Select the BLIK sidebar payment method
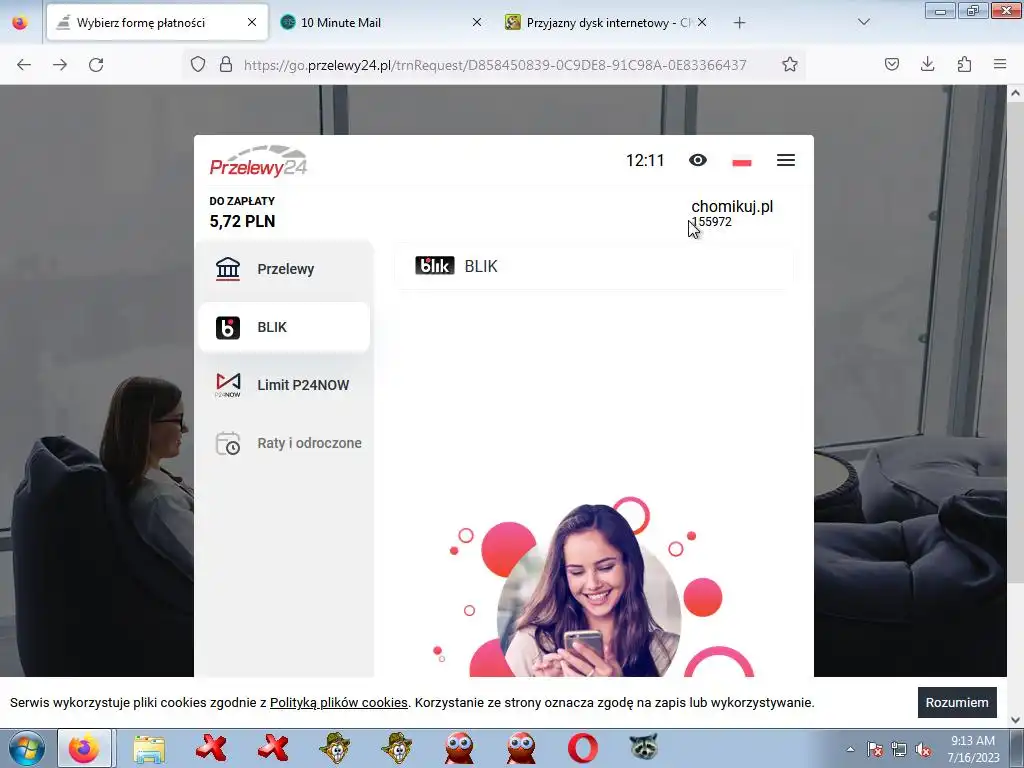 click(284, 327)
